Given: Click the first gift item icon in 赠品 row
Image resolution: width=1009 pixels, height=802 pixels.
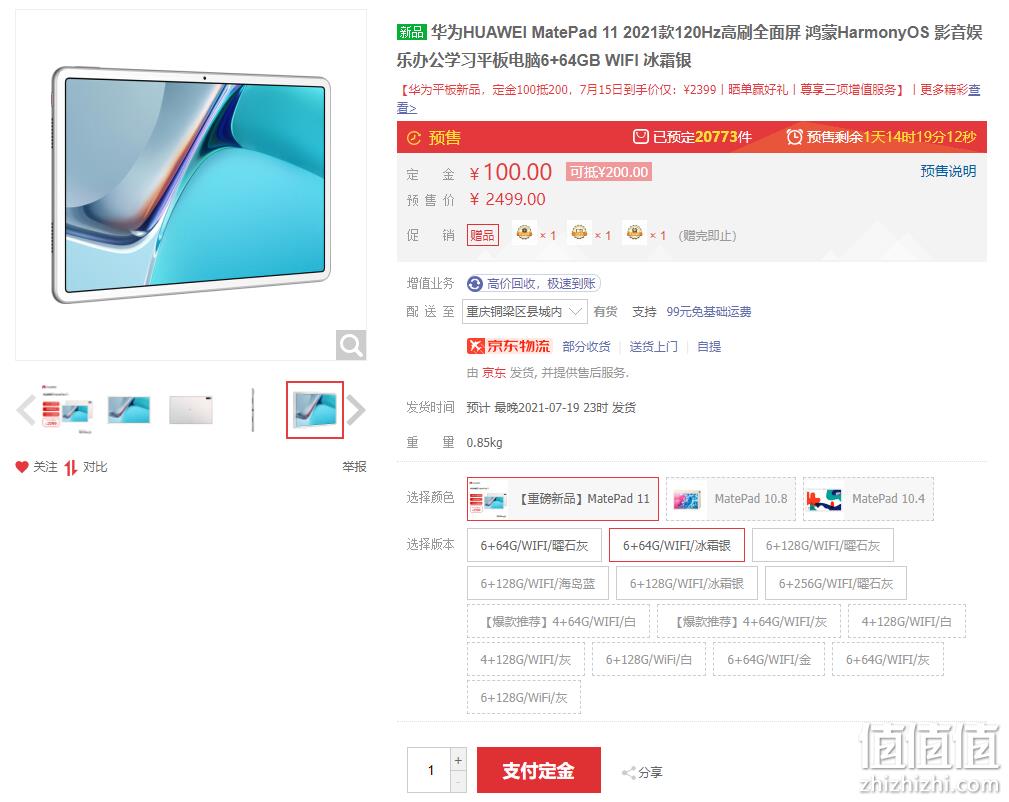Looking at the screenshot, I should (x=524, y=232).
